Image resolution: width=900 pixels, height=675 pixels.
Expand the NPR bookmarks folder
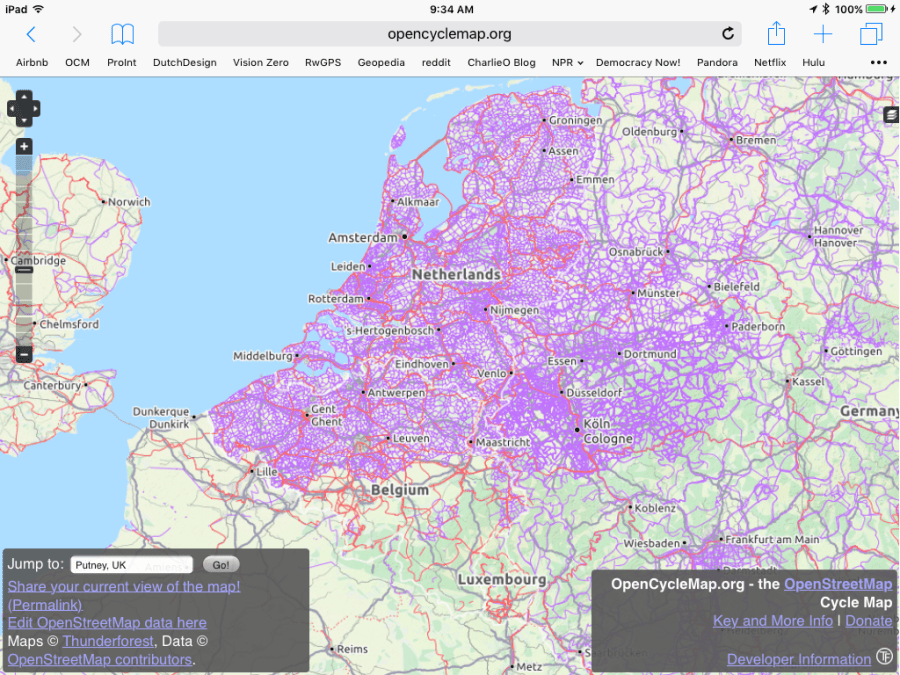click(567, 62)
